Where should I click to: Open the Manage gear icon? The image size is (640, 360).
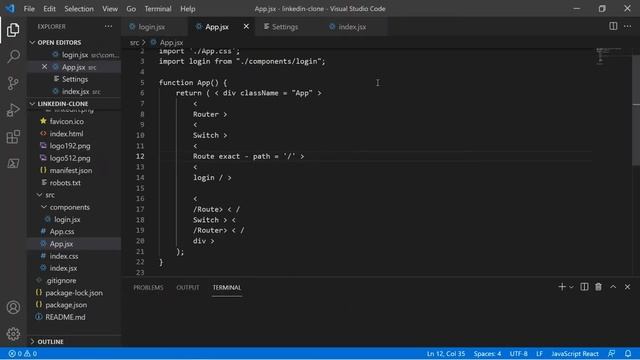13,334
